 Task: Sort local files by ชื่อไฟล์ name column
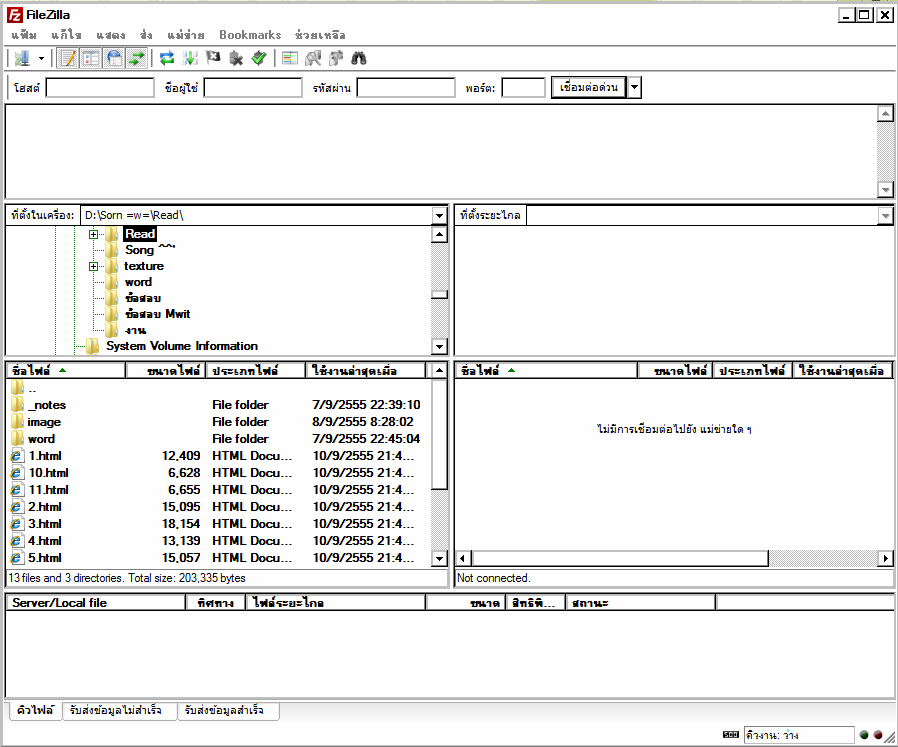[66, 371]
